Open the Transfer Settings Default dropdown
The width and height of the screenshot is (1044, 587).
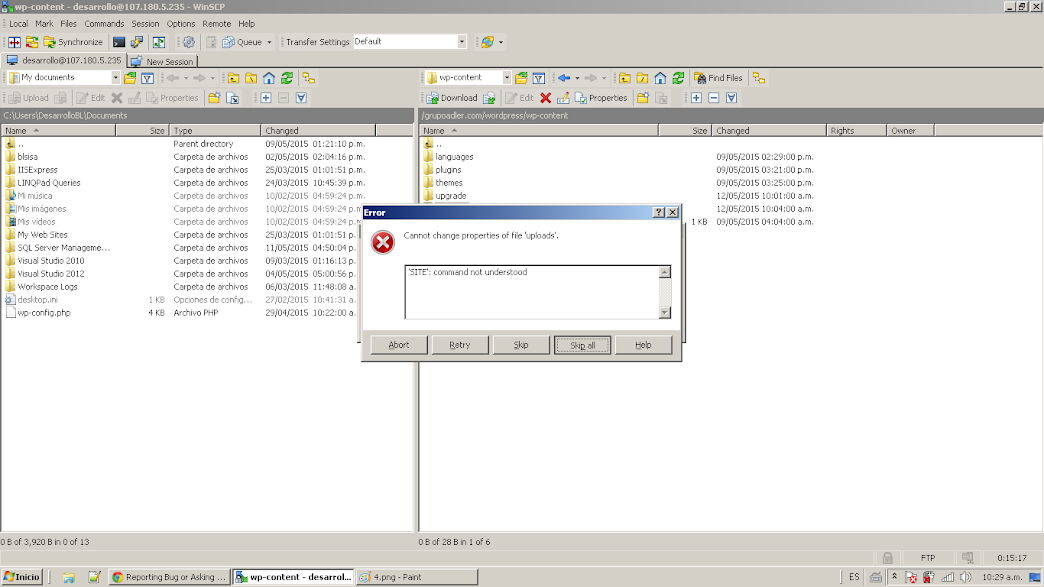coord(462,42)
